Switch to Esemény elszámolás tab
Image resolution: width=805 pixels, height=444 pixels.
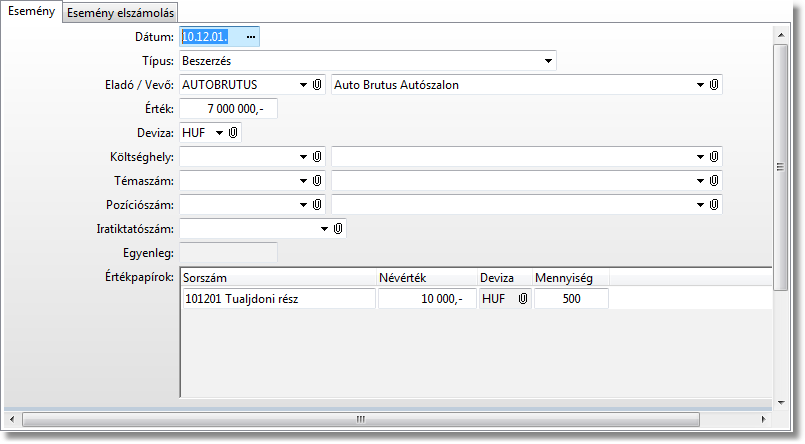122,13
